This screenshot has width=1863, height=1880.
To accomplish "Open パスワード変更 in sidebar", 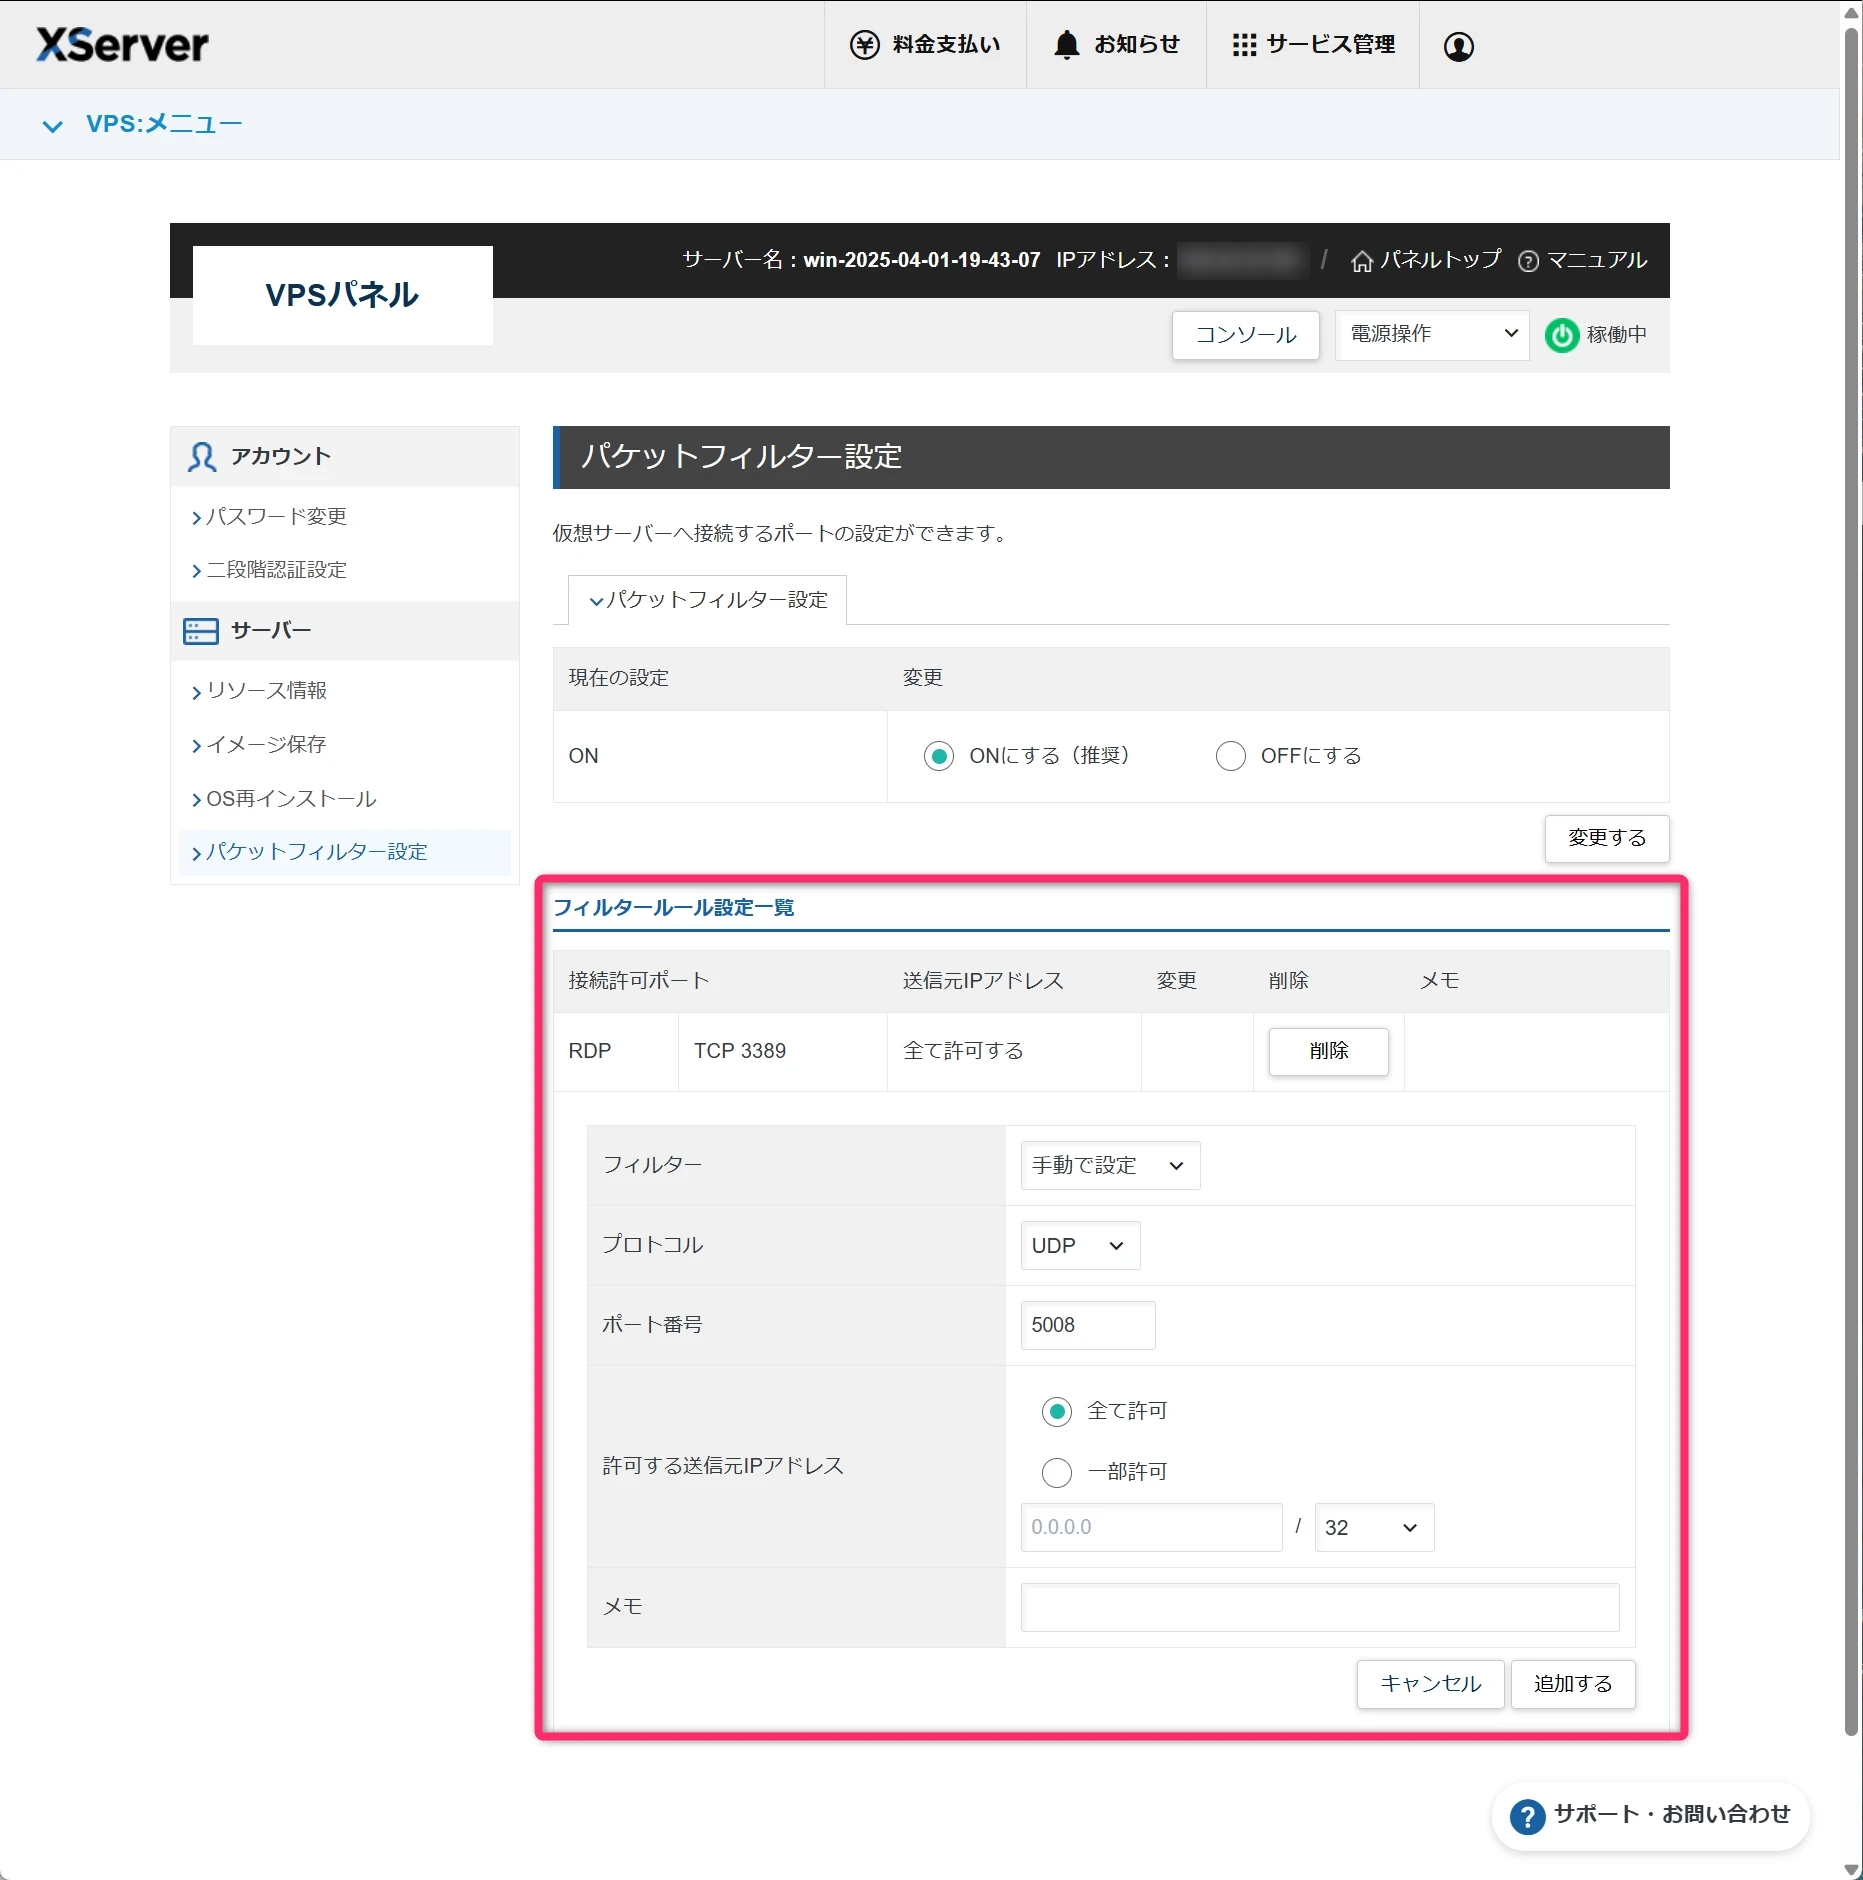I will click(270, 516).
